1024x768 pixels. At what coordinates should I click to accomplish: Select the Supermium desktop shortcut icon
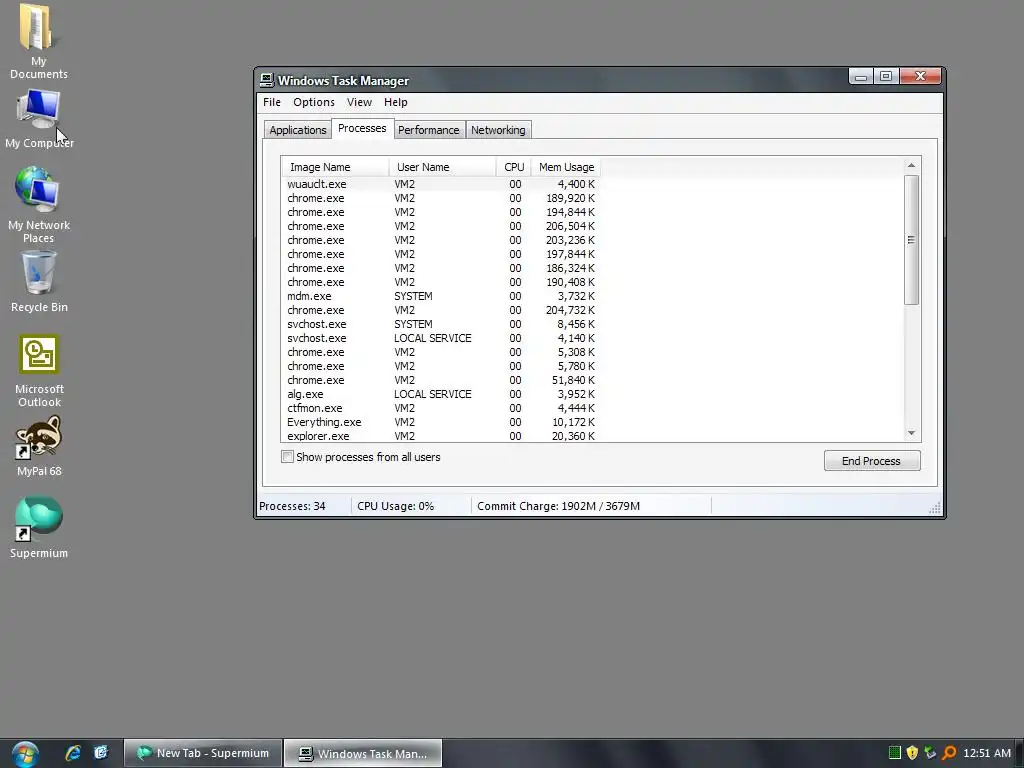pyautogui.click(x=39, y=520)
